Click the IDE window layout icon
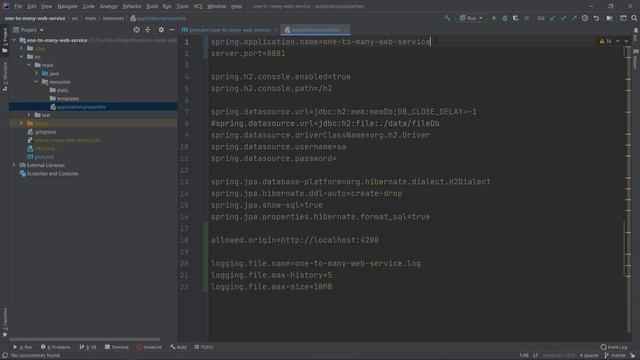Image resolution: width=640 pixels, height=360 pixels. 623,18
